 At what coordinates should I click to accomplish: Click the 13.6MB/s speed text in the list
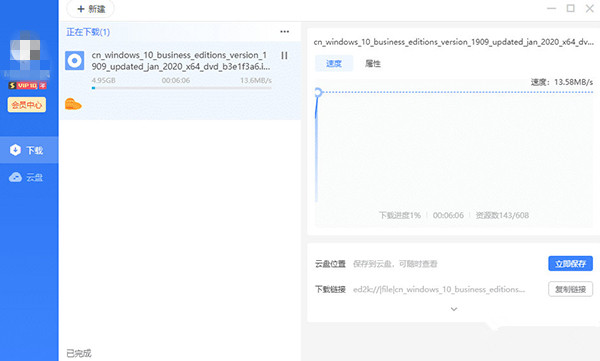click(256, 80)
